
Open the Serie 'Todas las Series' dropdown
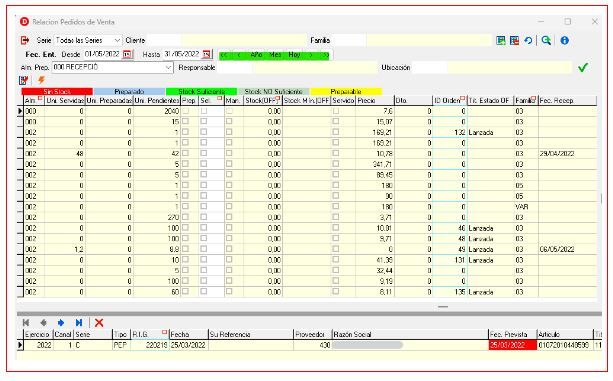pyautogui.click(x=117, y=40)
